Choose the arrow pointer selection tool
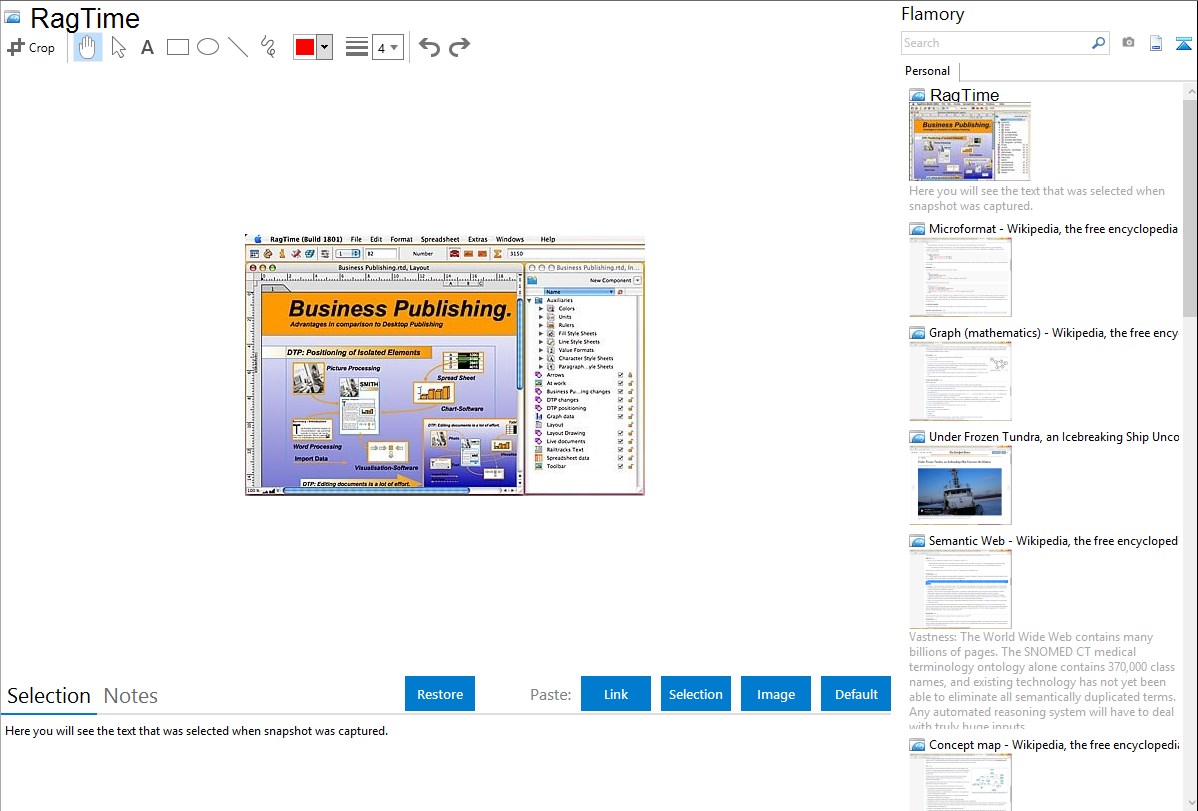Screen dimensions: 1198x811 [118, 47]
